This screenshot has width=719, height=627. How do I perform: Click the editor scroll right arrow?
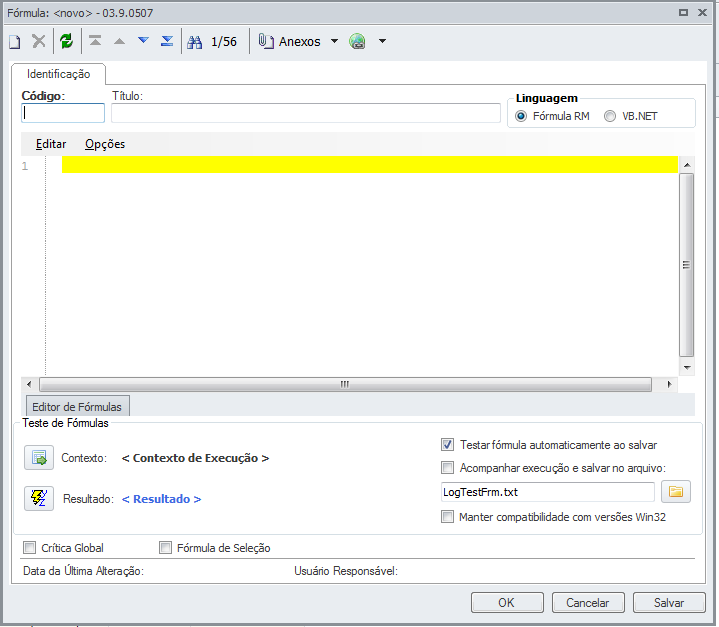669,384
